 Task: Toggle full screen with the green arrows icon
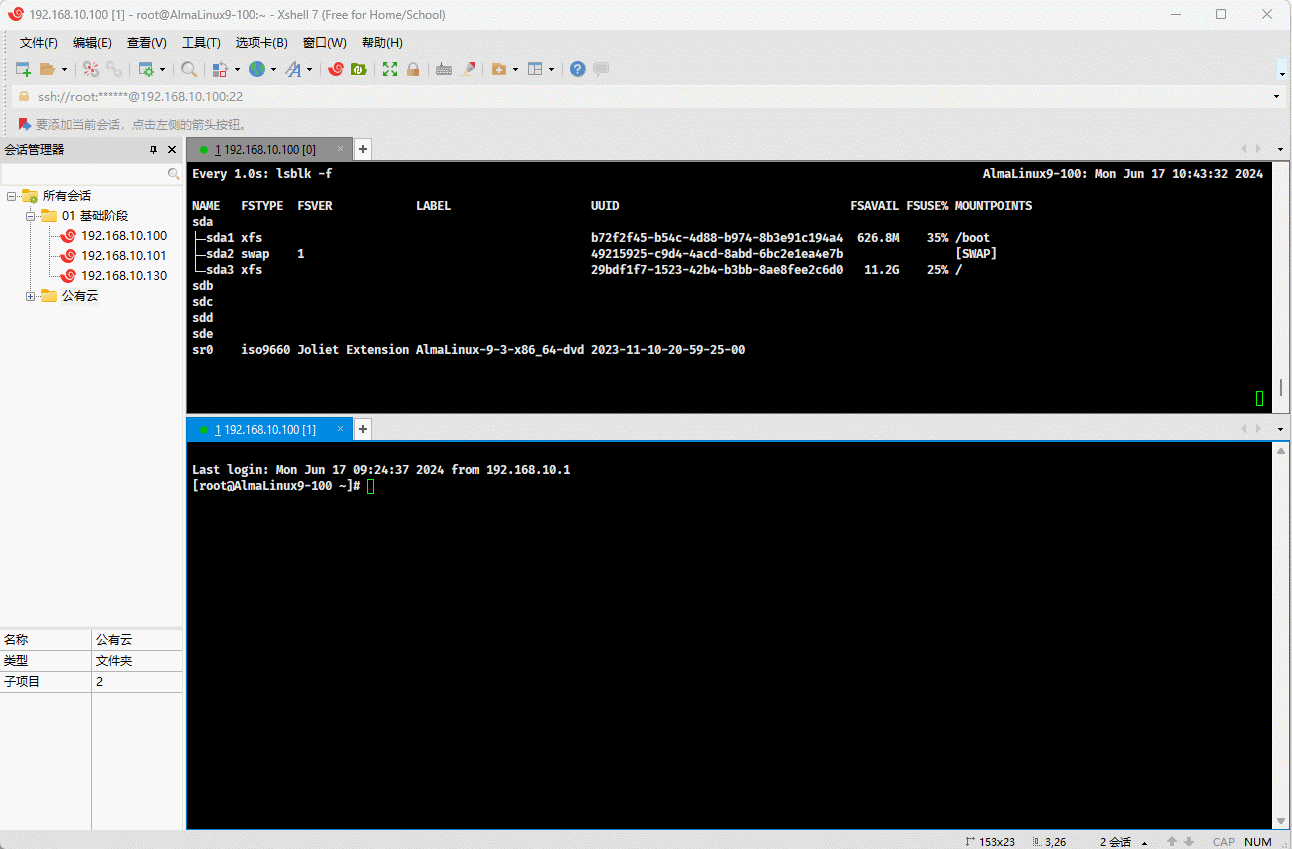tap(390, 69)
